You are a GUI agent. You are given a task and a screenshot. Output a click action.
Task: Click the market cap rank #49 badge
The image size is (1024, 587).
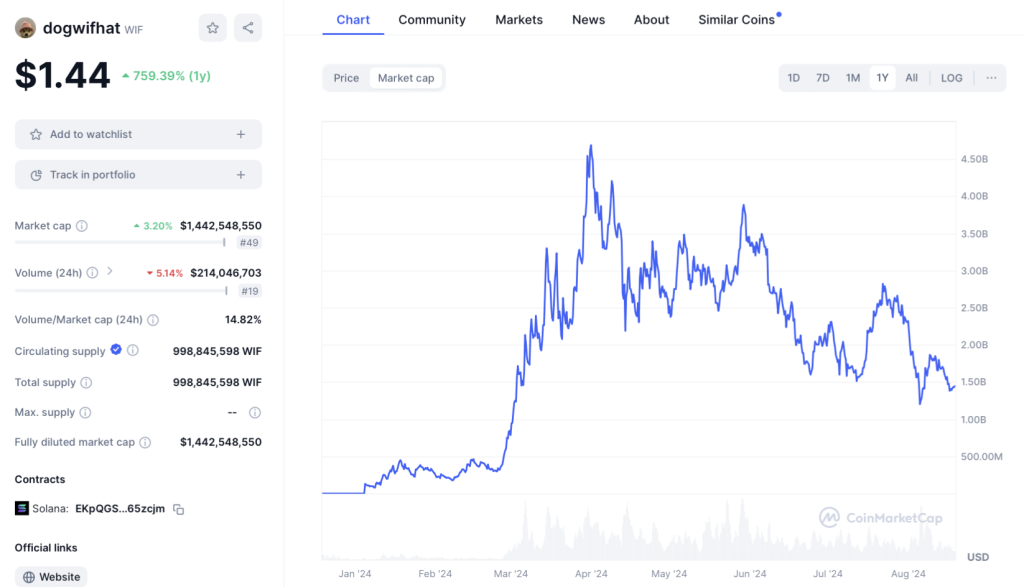click(249, 243)
